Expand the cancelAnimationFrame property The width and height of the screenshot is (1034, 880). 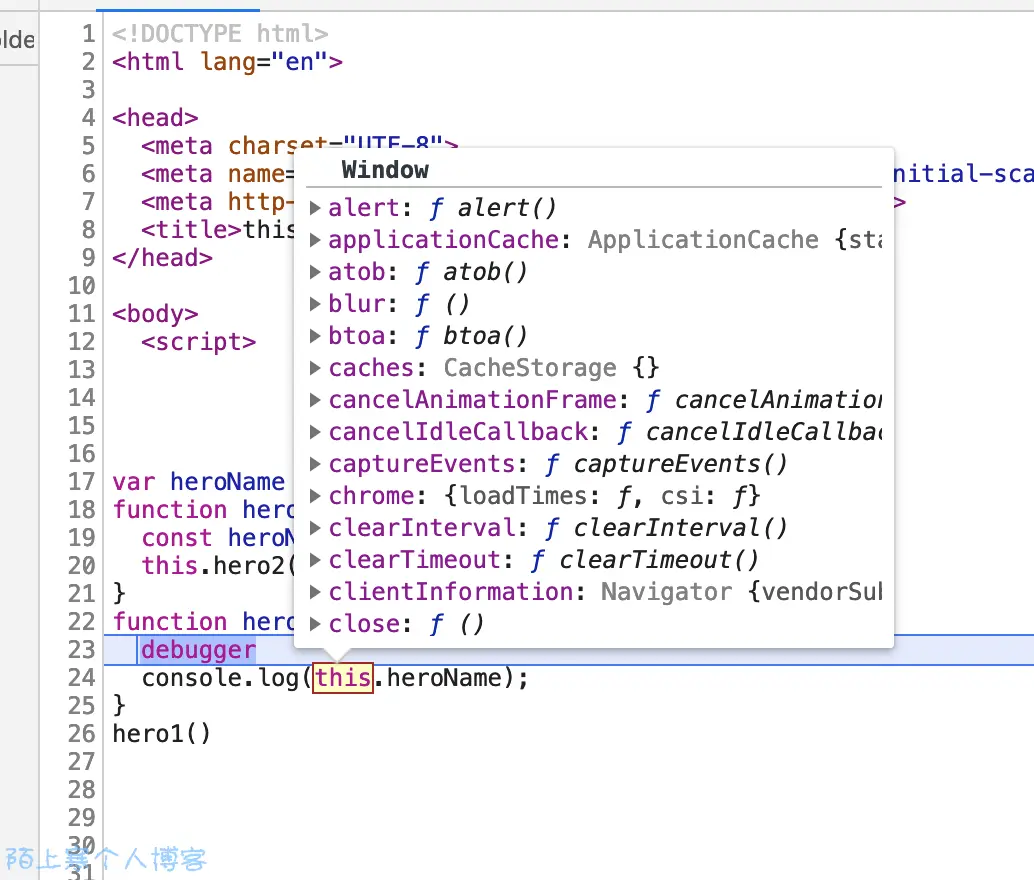(x=315, y=400)
